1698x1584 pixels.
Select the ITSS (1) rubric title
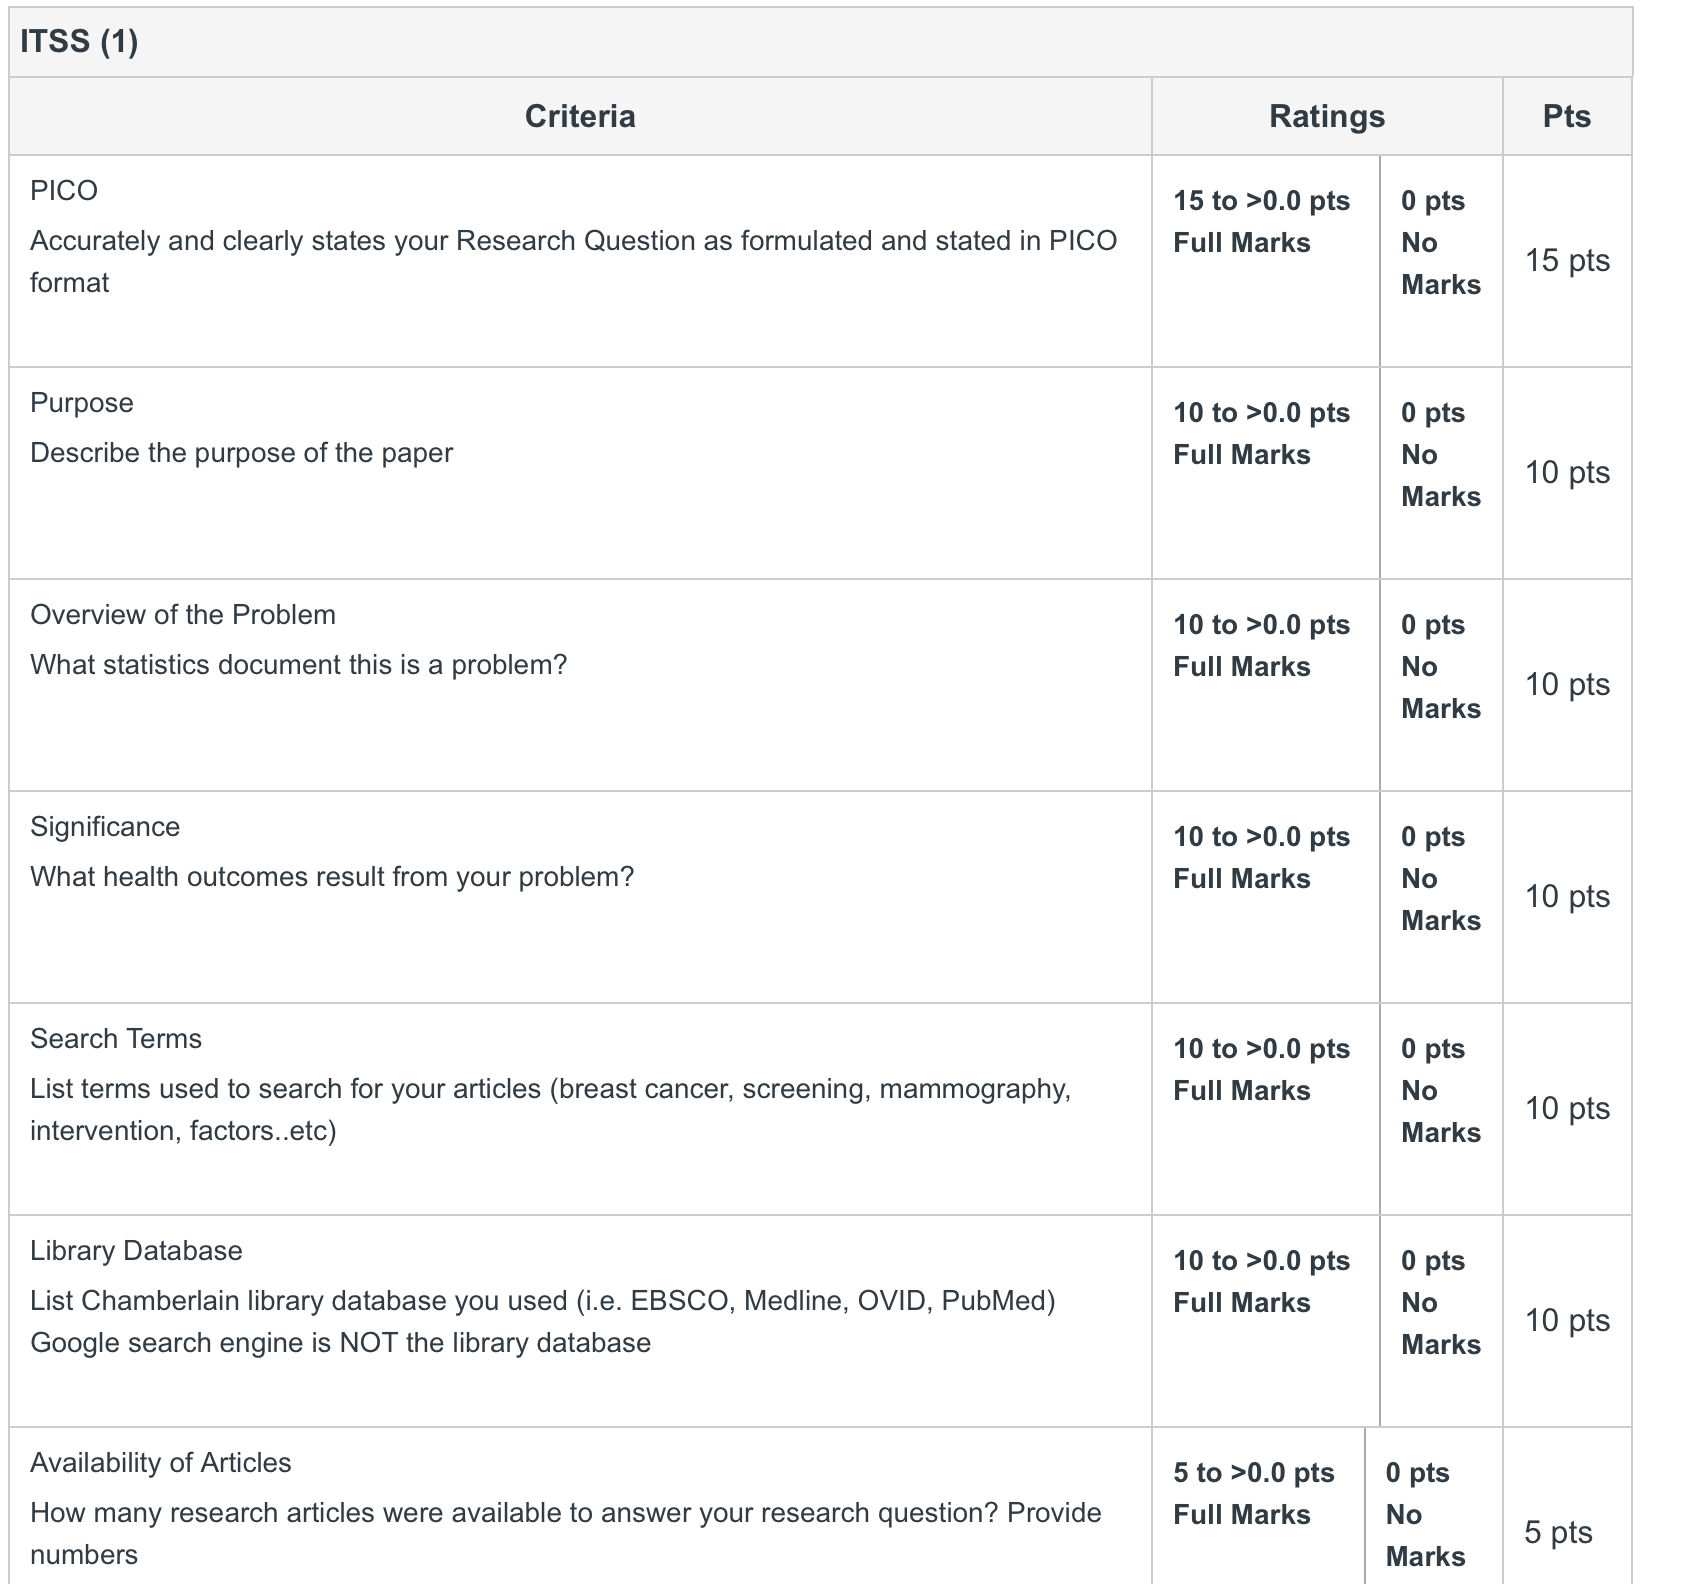[x=79, y=41]
